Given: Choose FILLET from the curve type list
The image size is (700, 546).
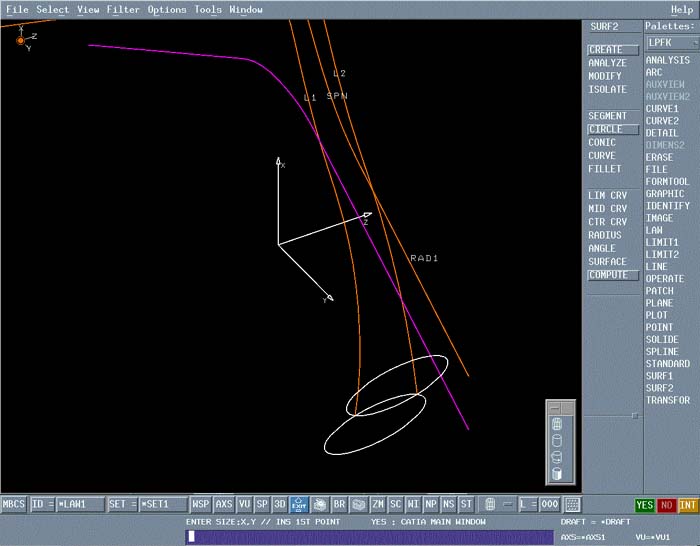Looking at the screenshot, I should click(604, 169).
